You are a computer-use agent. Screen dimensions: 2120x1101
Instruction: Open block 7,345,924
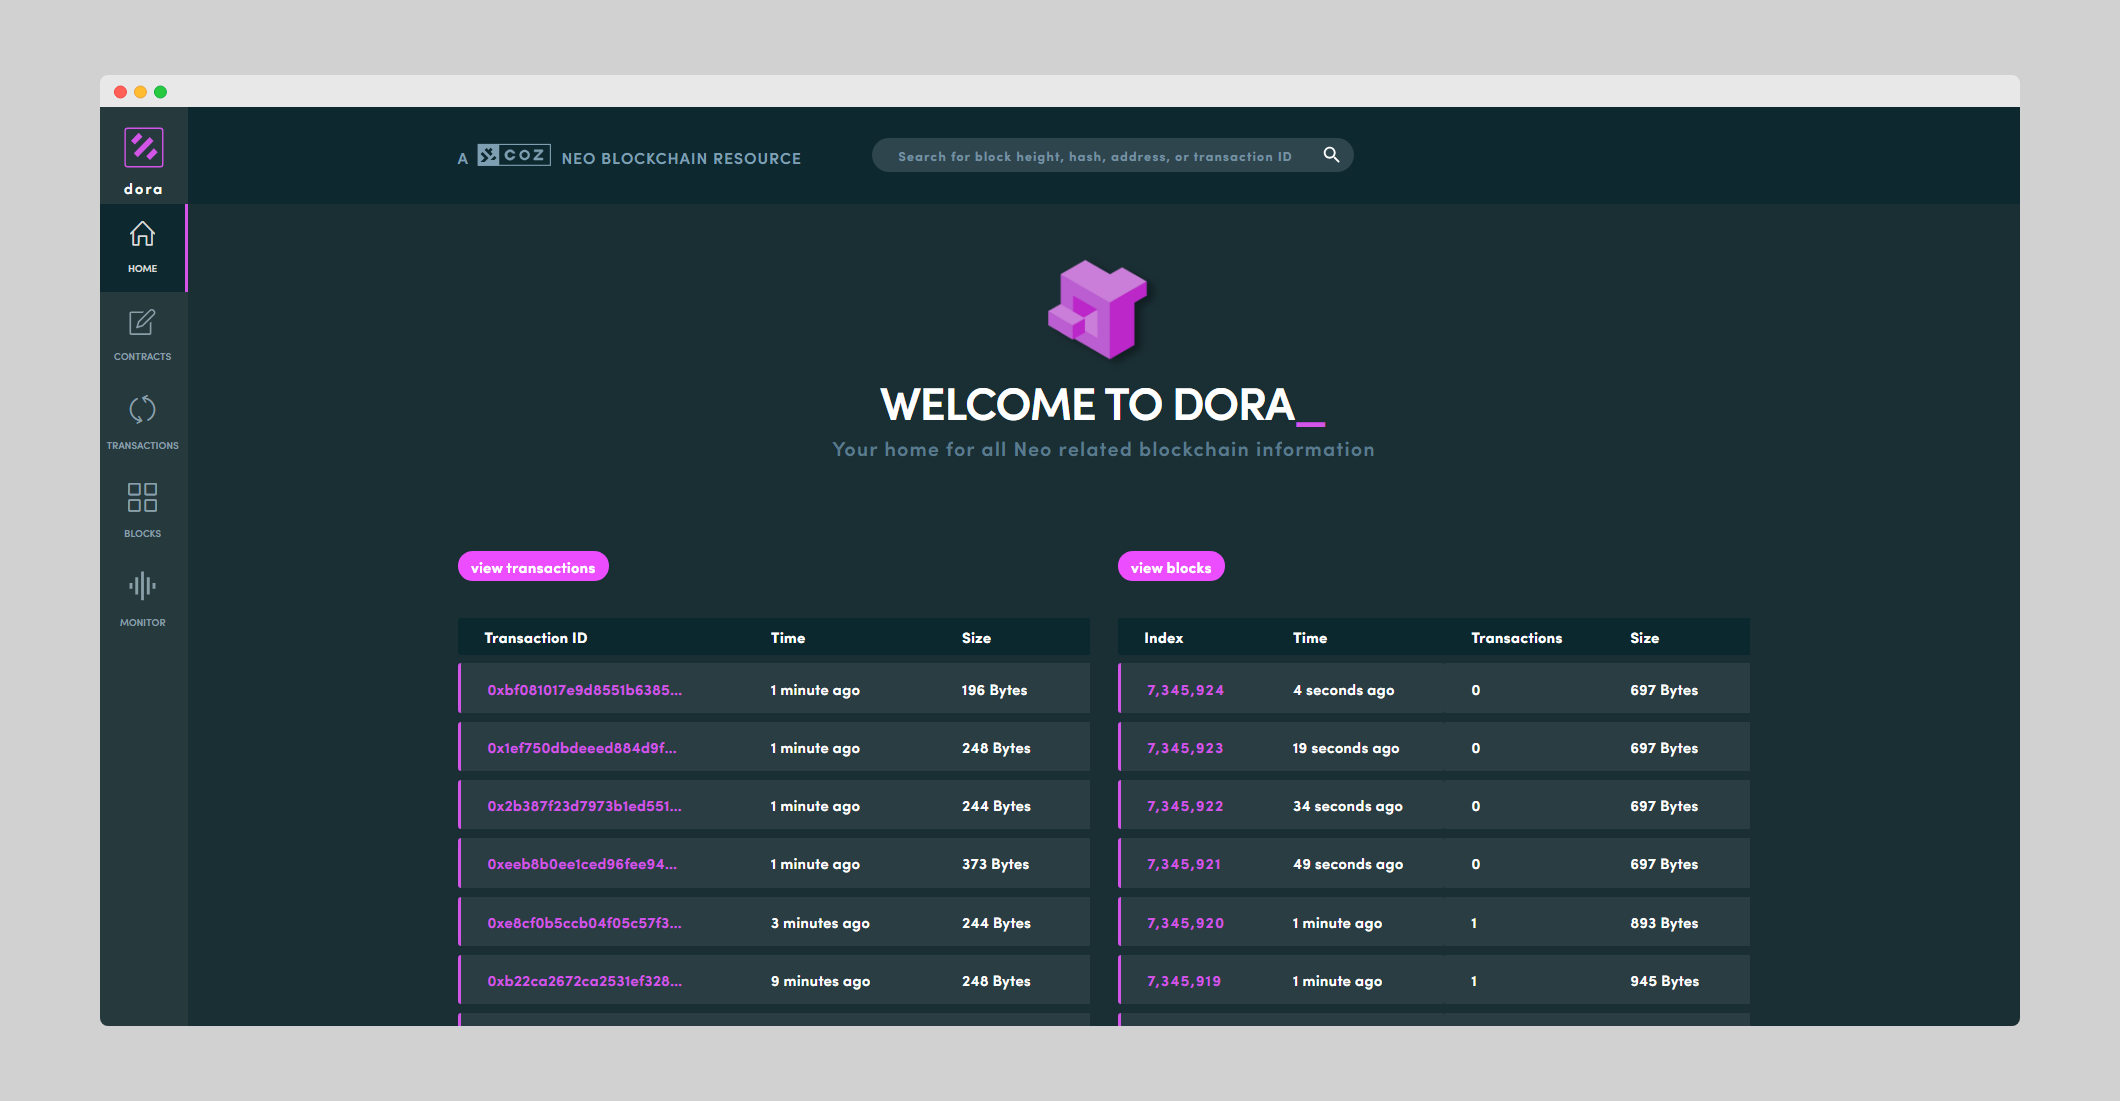click(1185, 690)
